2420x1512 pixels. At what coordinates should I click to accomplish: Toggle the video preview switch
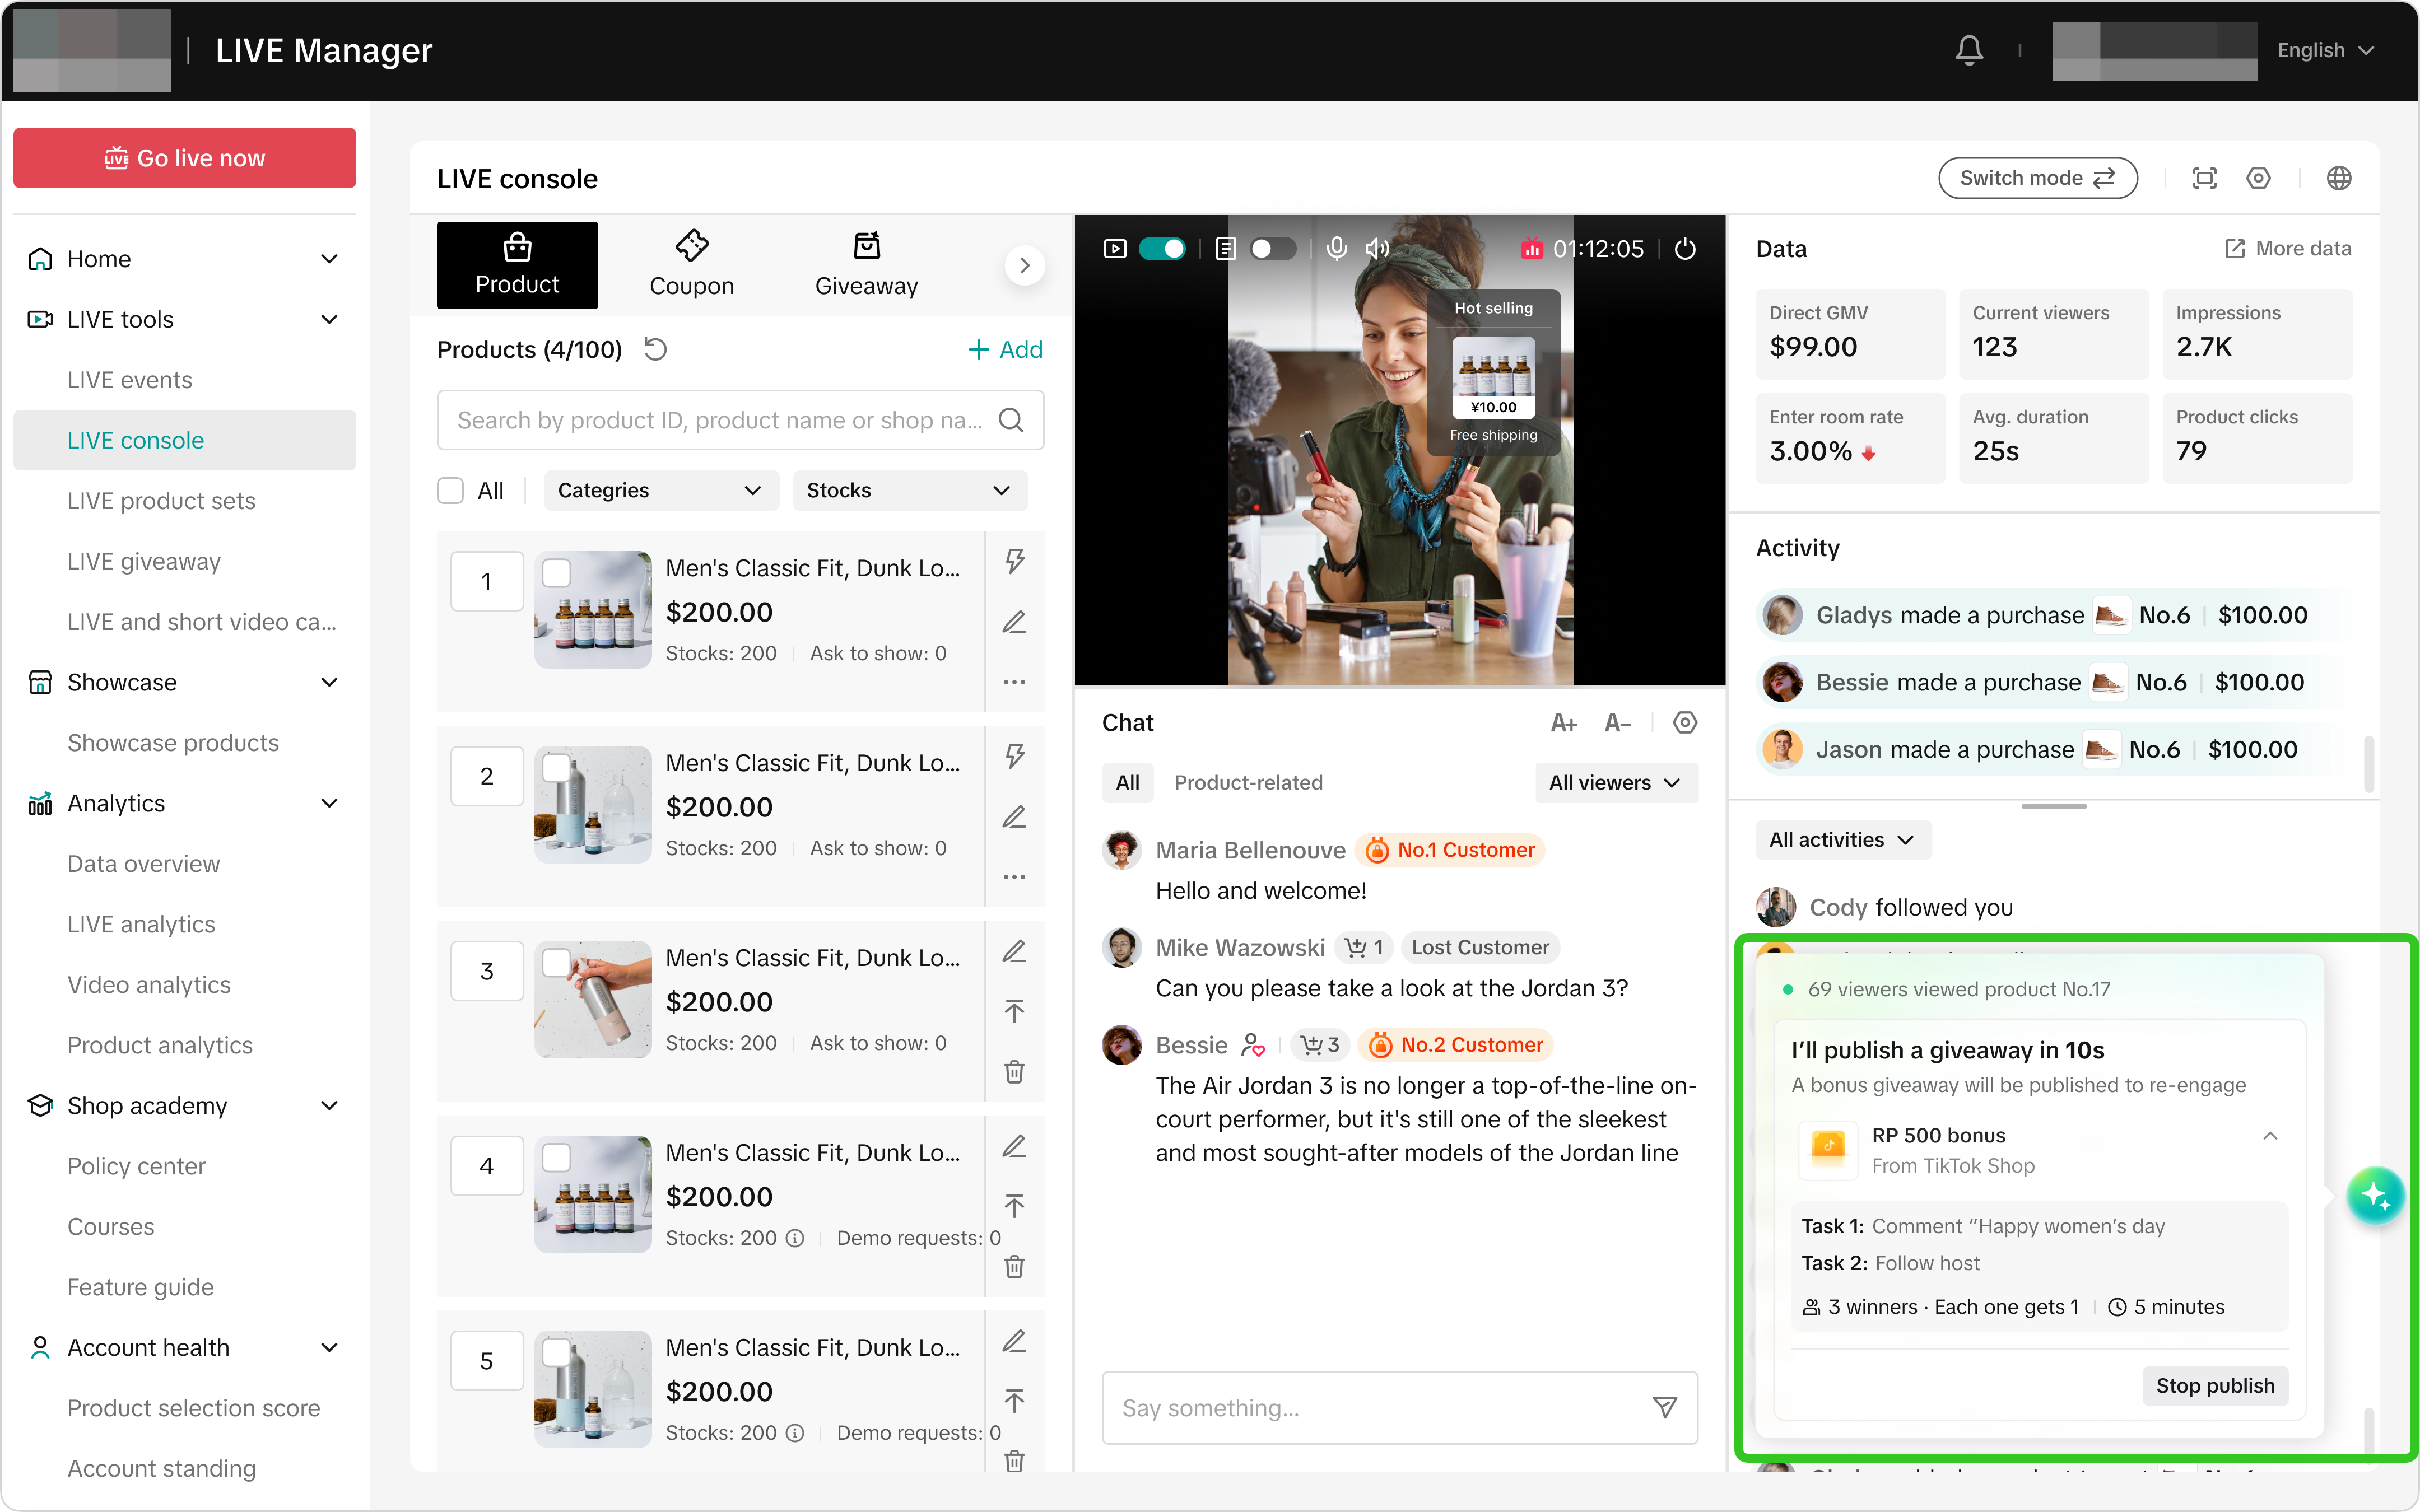pyautogui.click(x=1162, y=249)
